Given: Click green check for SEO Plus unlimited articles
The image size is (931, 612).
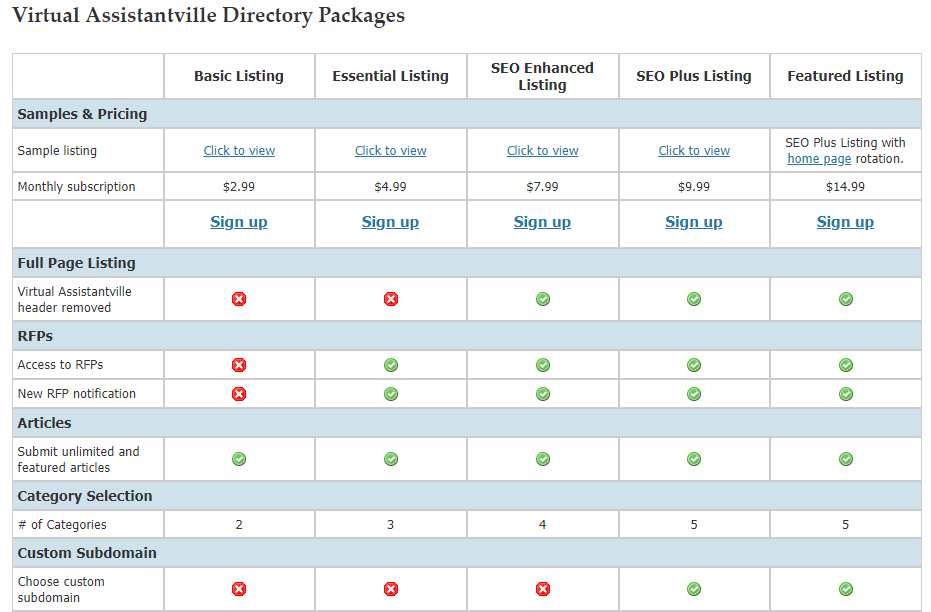Looking at the screenshot, I should pos(694,459).
